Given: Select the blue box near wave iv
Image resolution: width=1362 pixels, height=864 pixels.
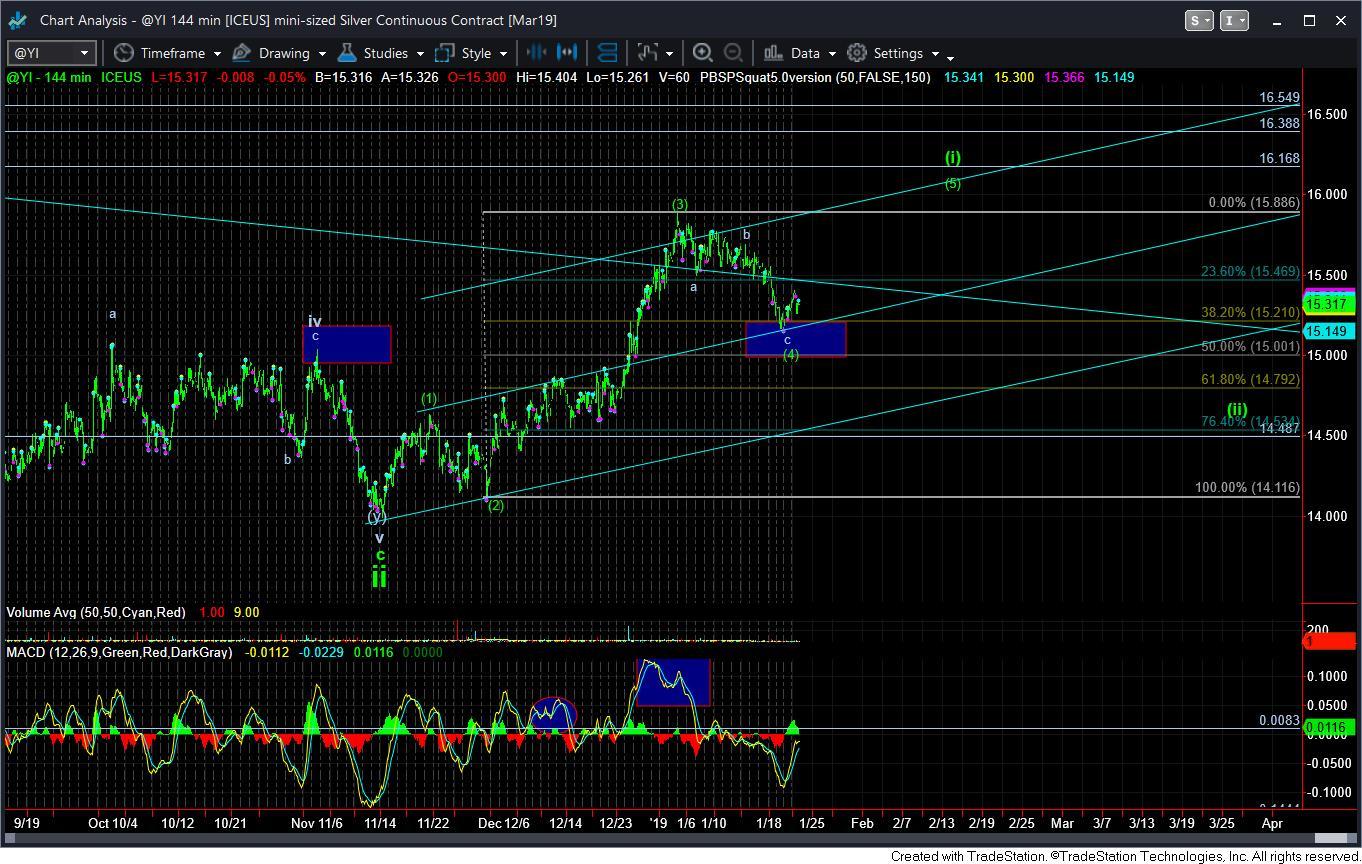Looking at the screenshot, I should [347, 344].
